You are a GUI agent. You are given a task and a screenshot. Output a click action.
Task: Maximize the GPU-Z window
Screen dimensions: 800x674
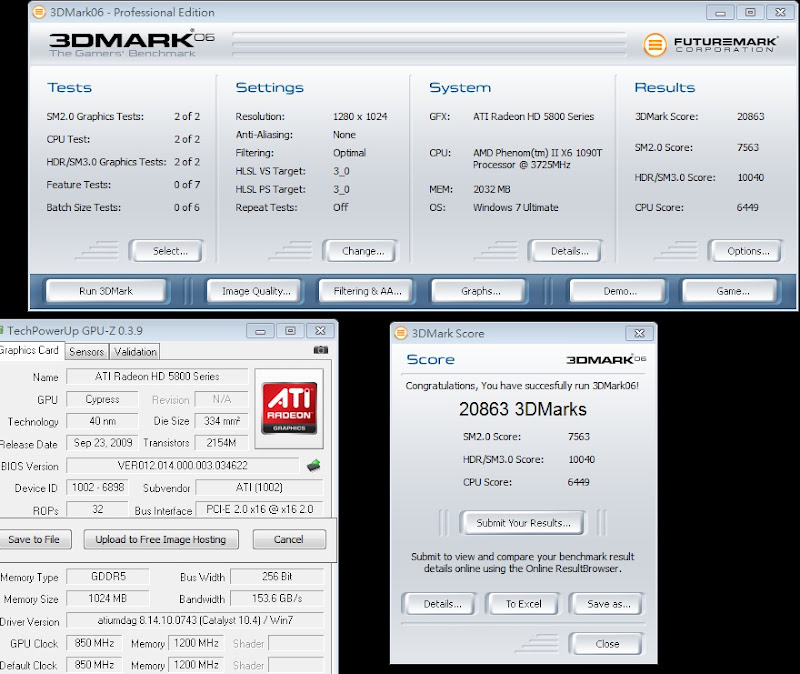tap(290, 331)
